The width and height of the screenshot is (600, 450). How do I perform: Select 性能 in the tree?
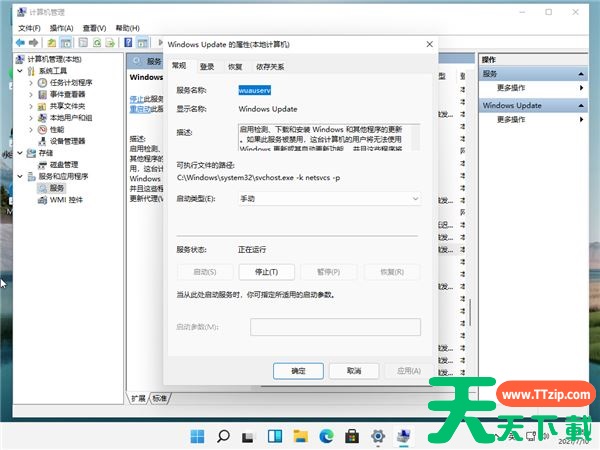[57, 129]
